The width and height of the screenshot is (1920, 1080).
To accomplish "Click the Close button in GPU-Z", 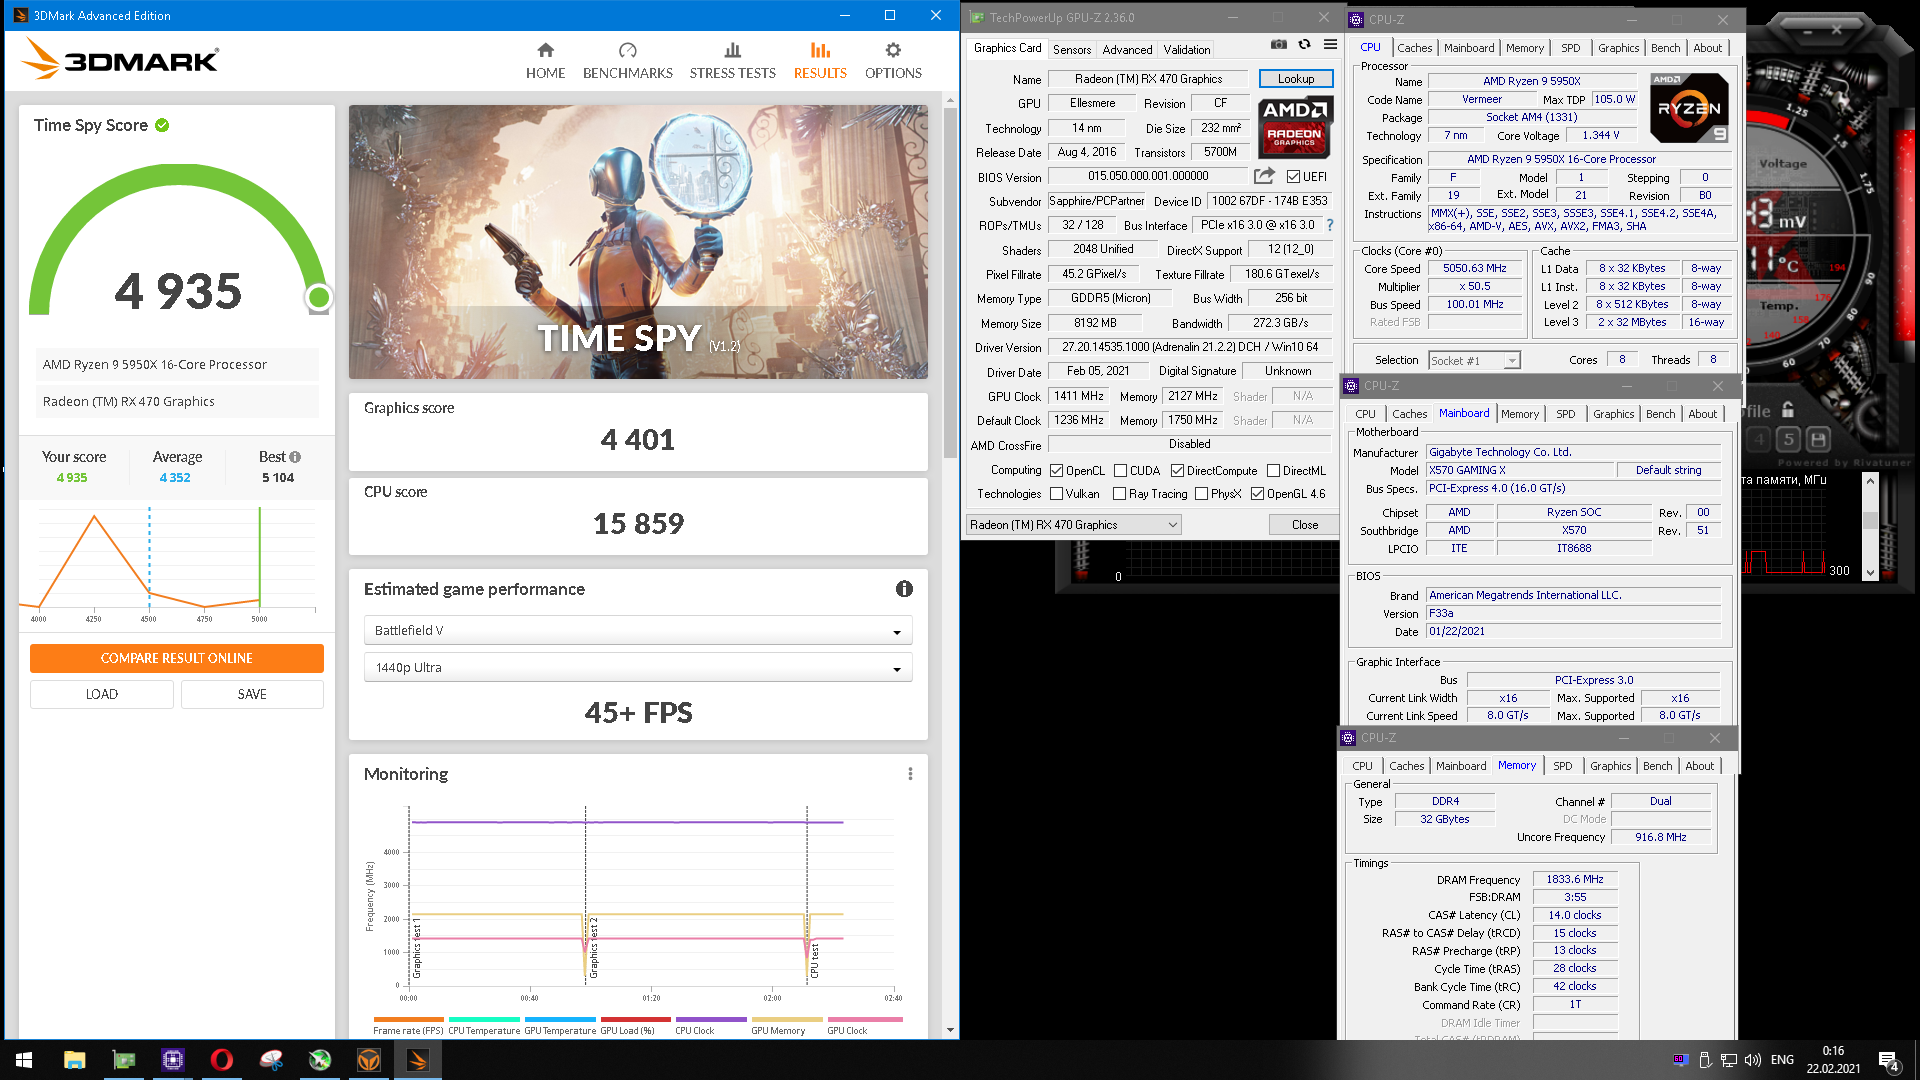I will [x=1304, y=525].
